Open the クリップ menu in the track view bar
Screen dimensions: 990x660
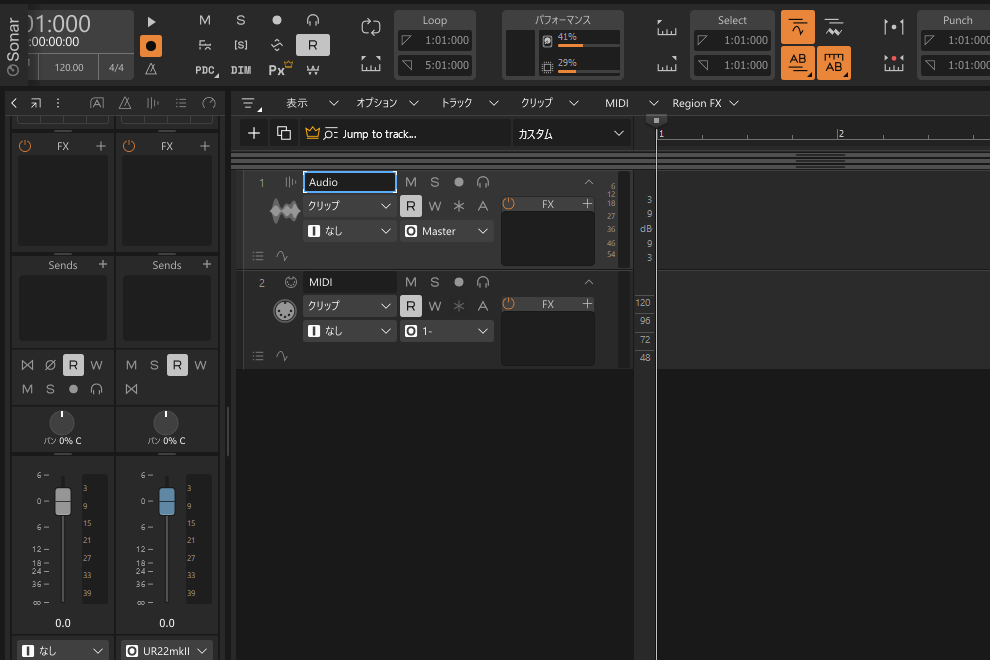(x=549, y=103)
